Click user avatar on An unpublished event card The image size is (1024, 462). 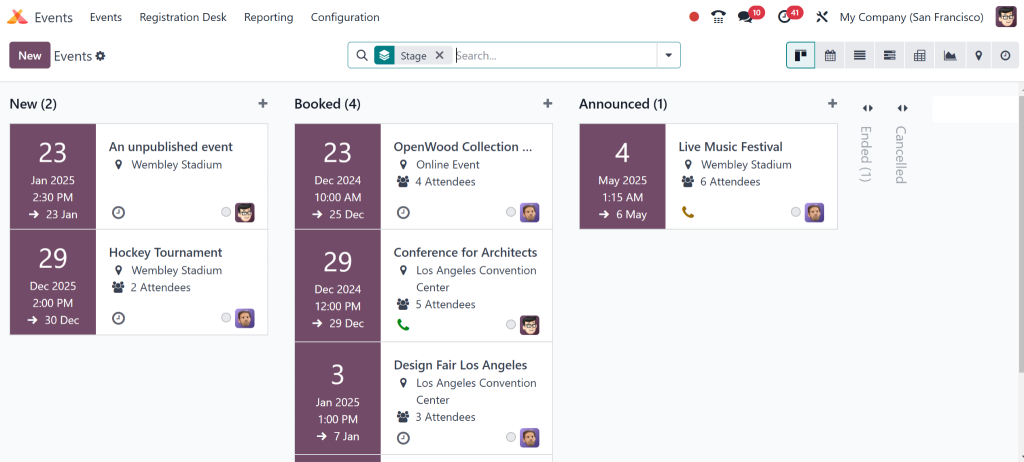coord(245,212)
